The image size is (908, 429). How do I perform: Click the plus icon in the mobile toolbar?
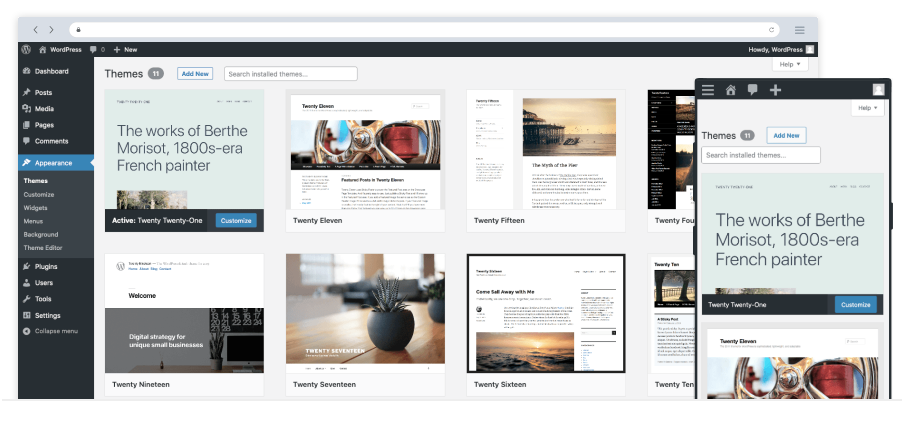coord(775,90)
